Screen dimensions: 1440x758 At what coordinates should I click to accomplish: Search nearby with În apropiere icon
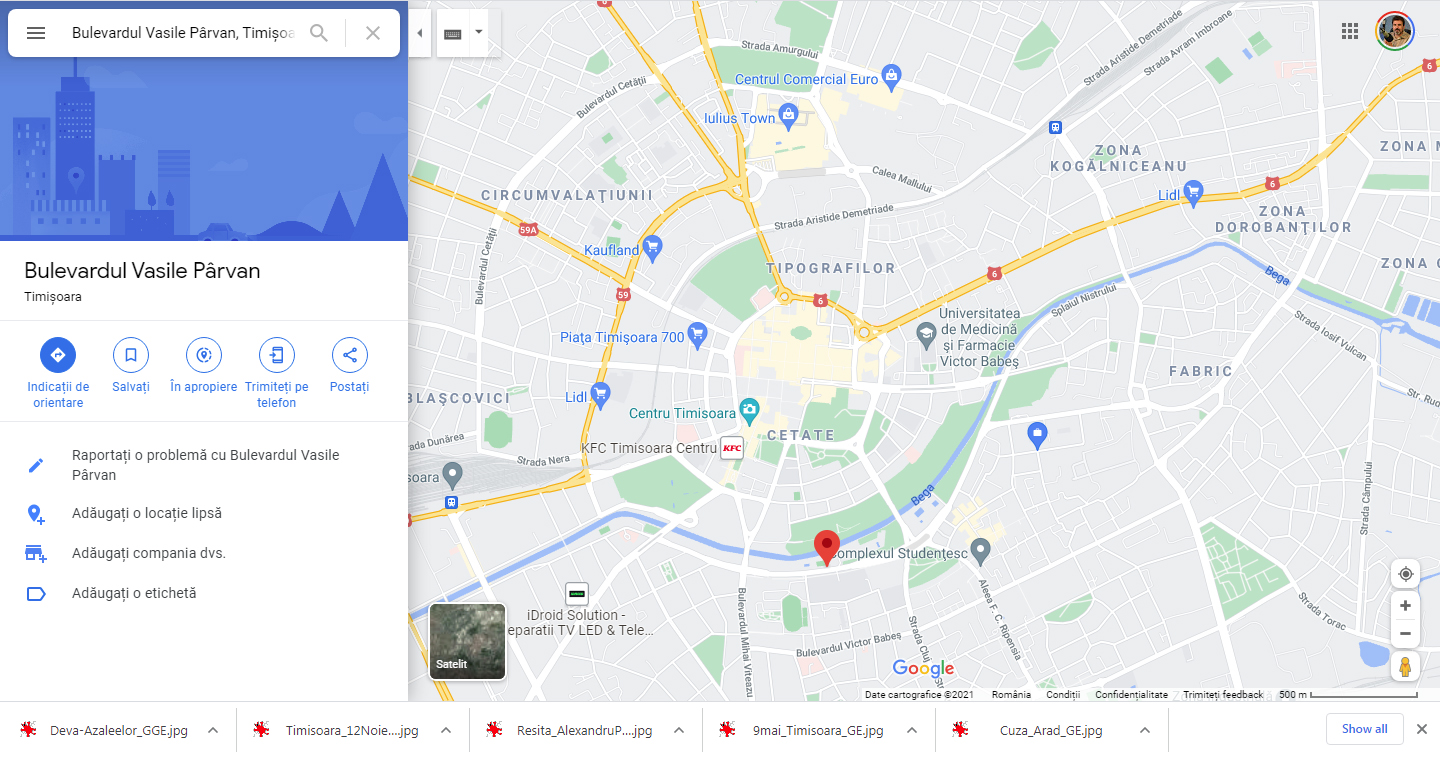point(204,355)
